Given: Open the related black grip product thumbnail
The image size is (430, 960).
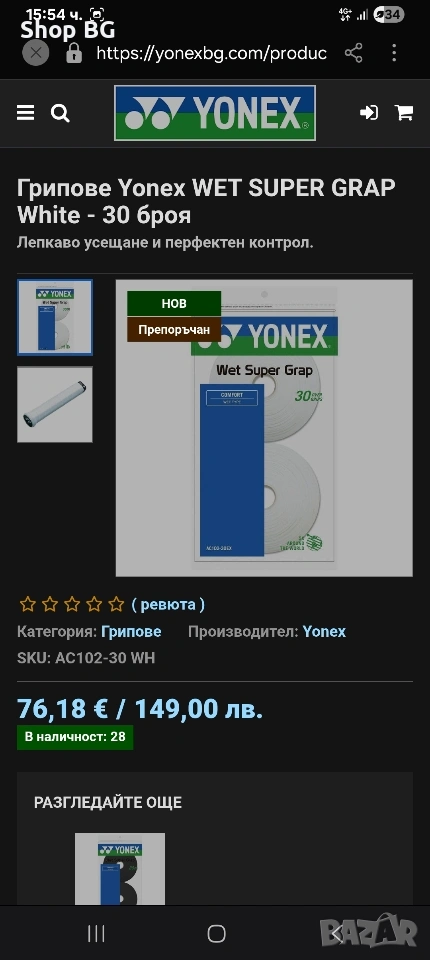Looking at the screenshot, I should pos(120,869).
